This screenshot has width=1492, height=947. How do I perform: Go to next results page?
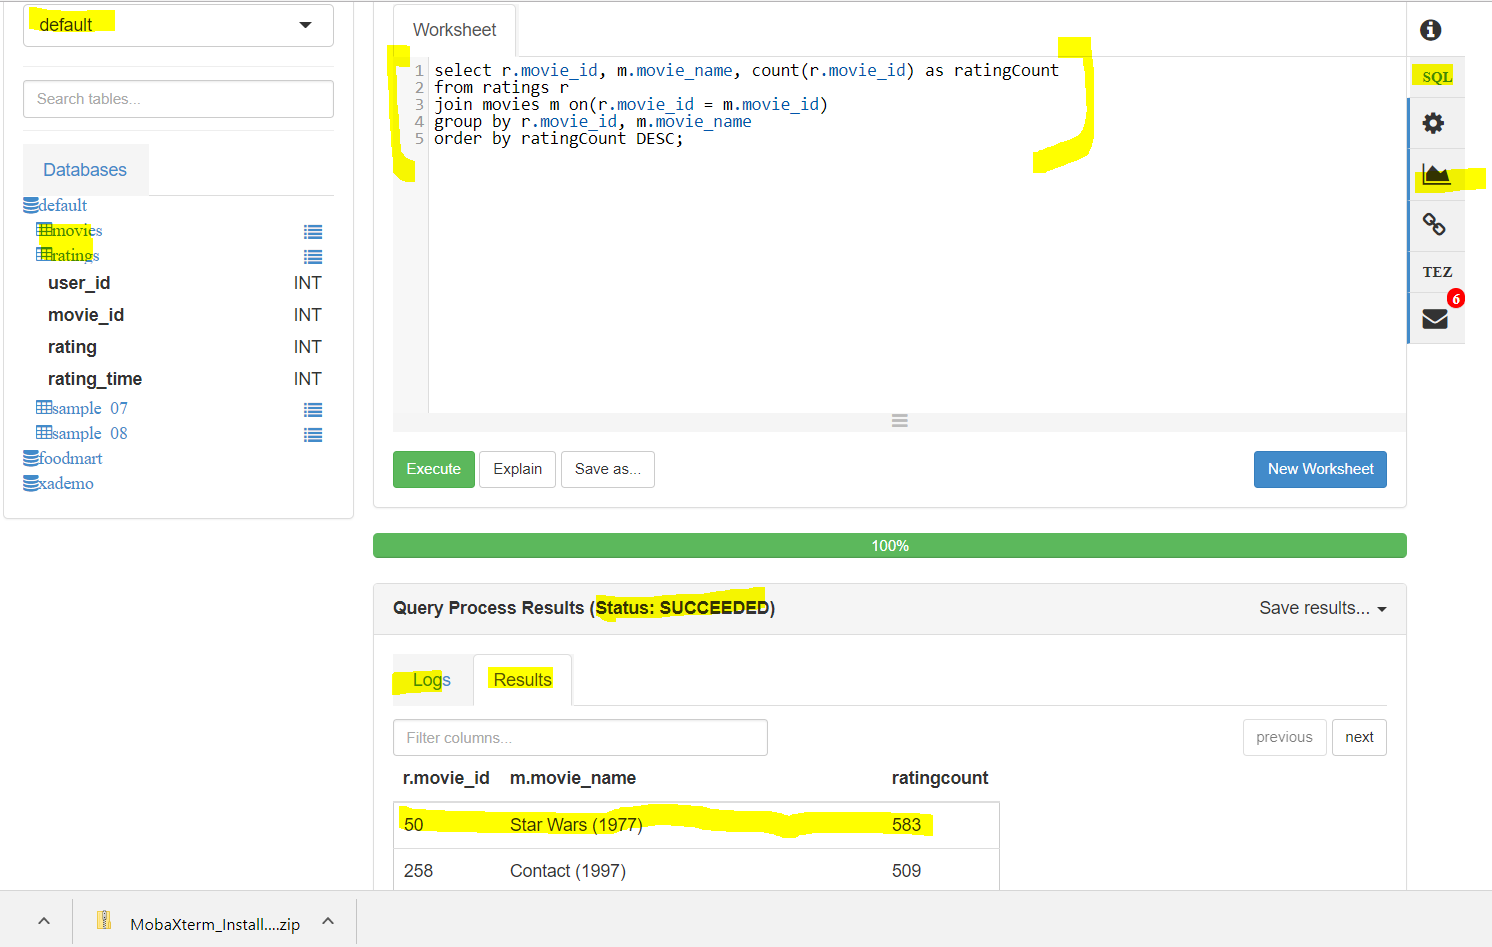click(1359, 737)
